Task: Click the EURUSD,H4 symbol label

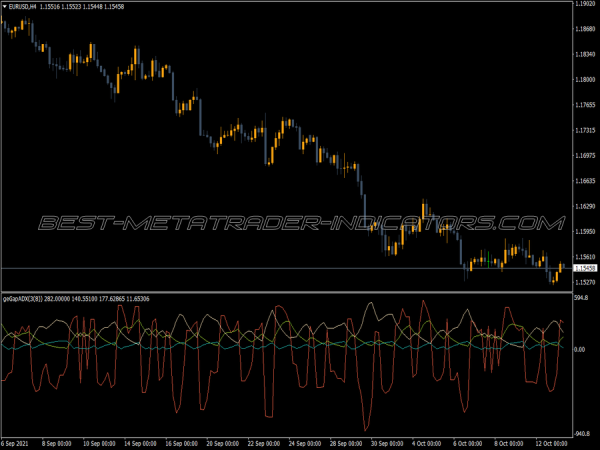Action: coord(22,7)
